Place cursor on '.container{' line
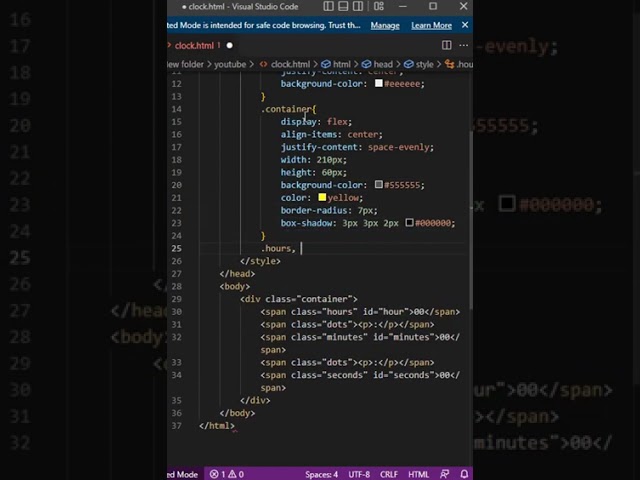 pos(289,109)
